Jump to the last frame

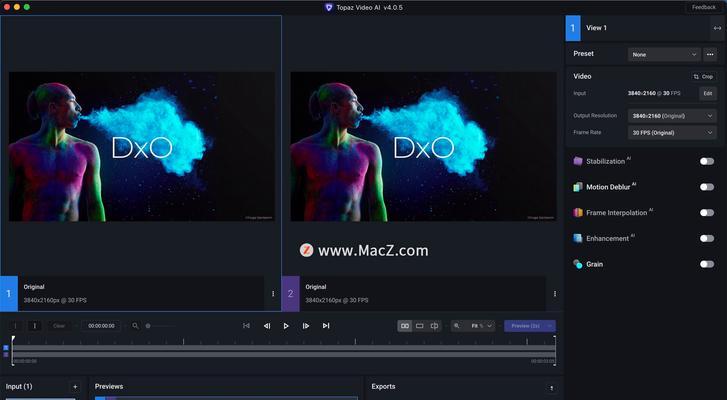coord(326,326)
